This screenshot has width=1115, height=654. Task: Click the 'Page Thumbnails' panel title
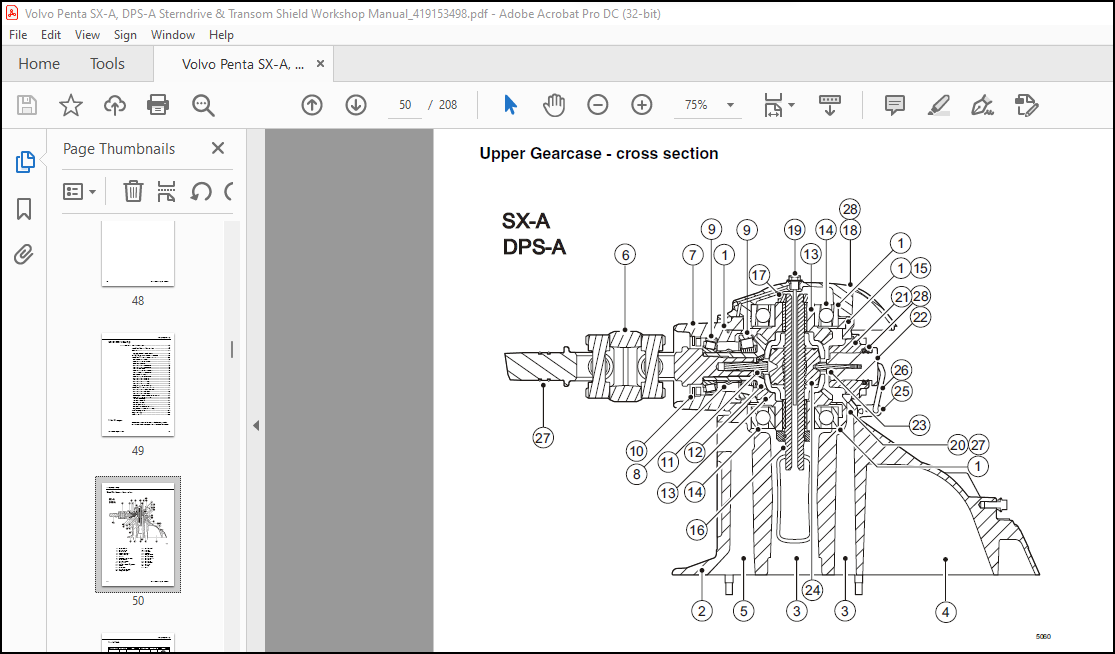pos(119,149)
